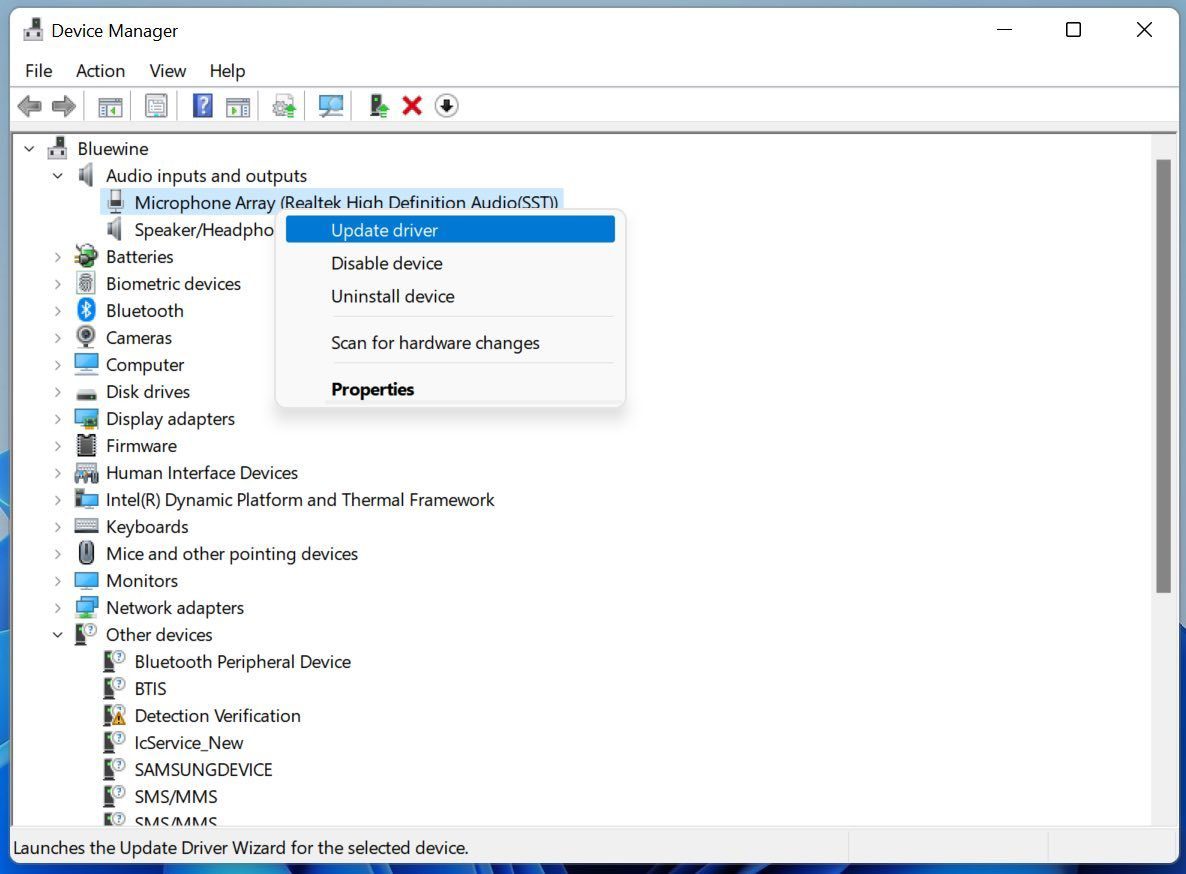The height and width of the screenshot is (874, 1186).
Task: Click the Network adapters icon
Action: tap(86, 607)
